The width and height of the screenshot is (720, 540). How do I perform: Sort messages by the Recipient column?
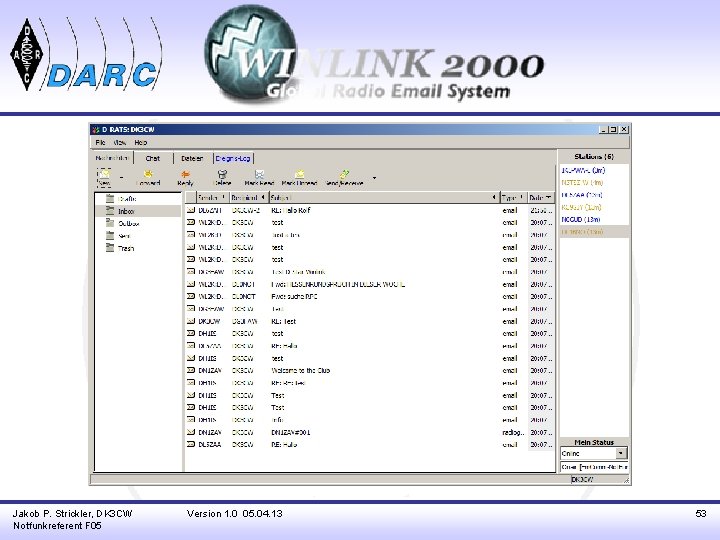[x=248, y=197]
